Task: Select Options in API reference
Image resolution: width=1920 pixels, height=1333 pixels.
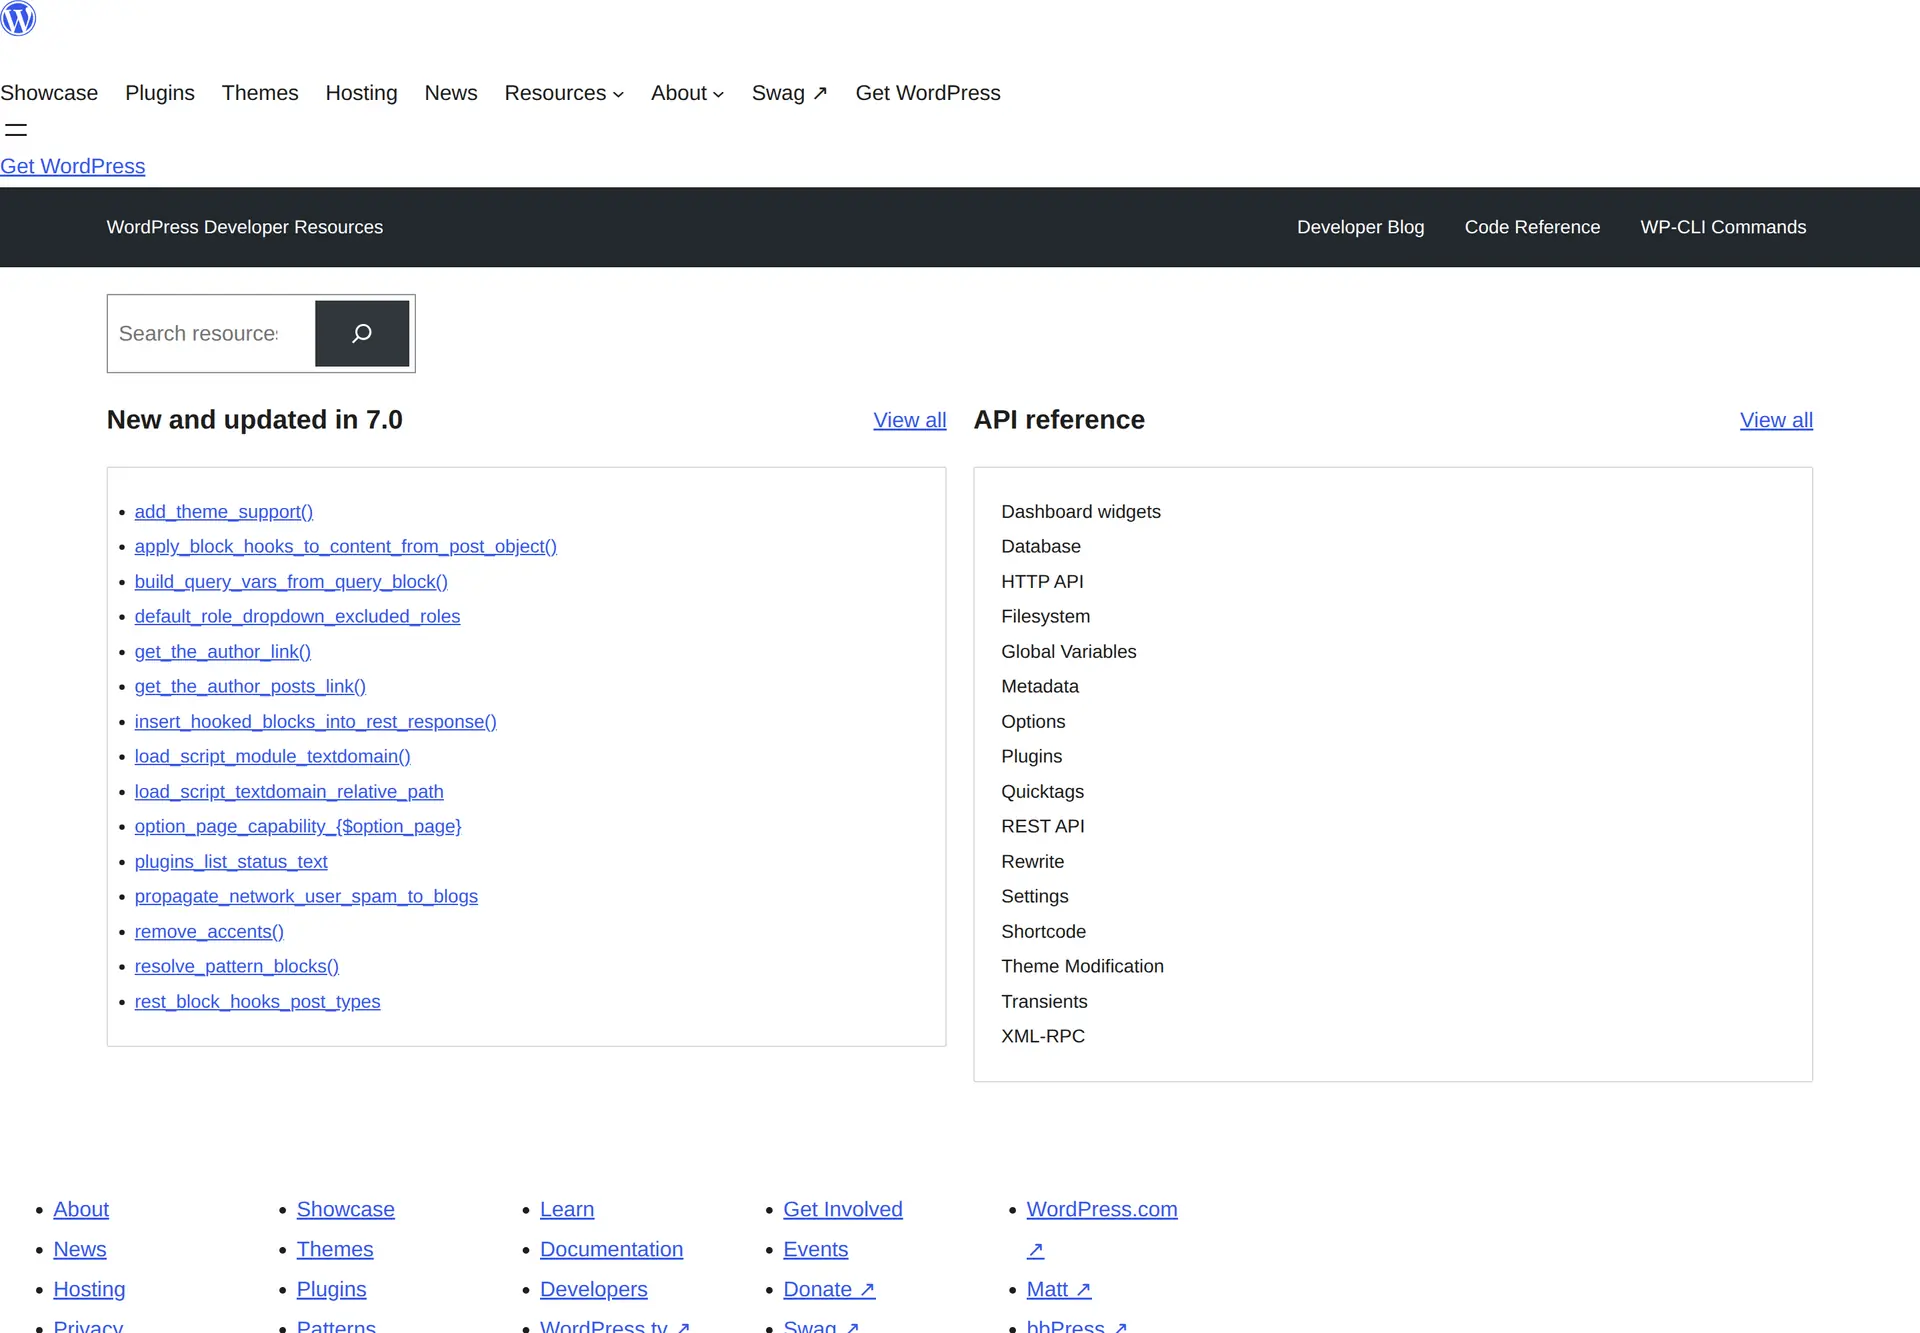Action: tap(1033, 722)
